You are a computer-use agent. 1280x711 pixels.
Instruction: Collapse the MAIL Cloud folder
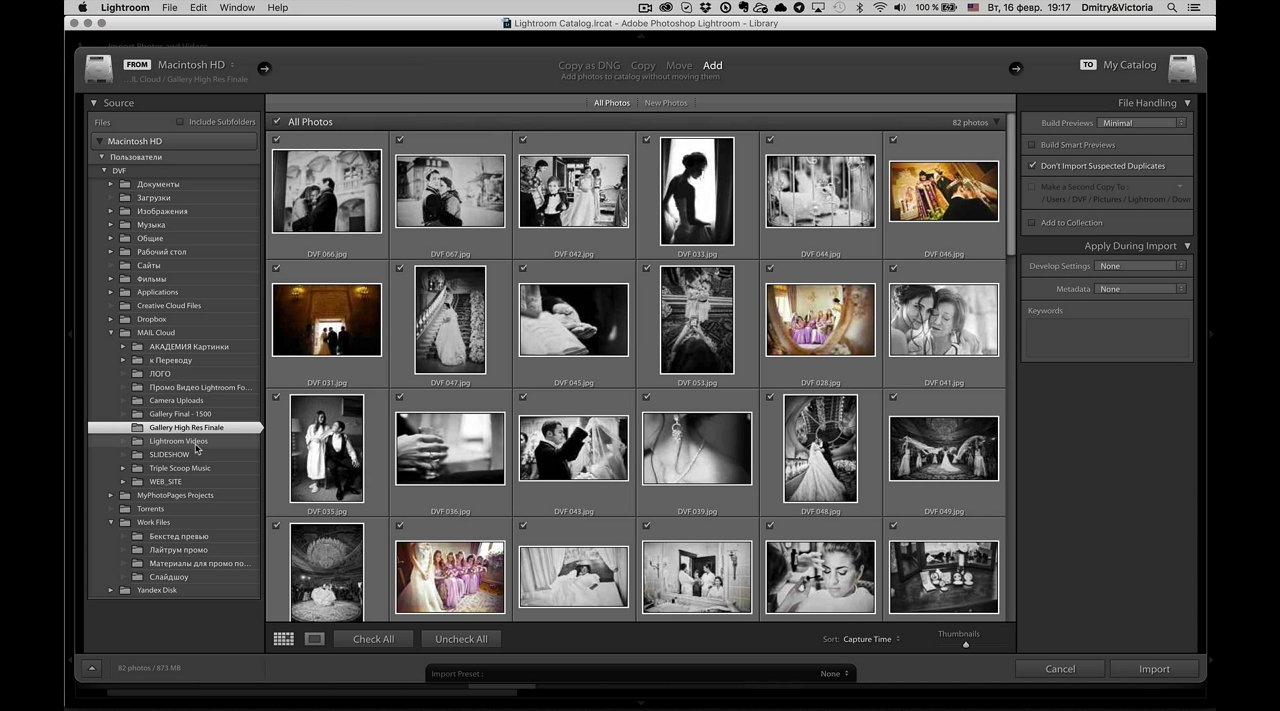point(112,333)
